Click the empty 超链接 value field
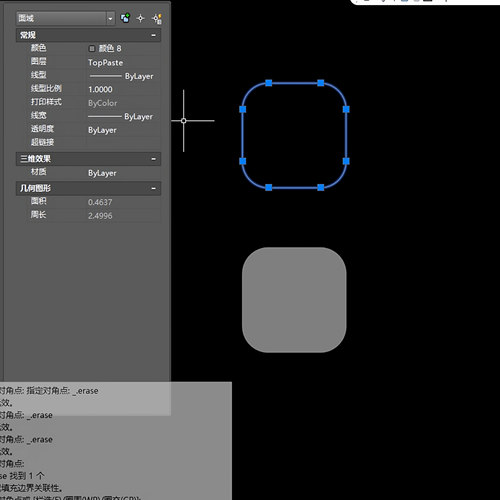 coord(123,142)
